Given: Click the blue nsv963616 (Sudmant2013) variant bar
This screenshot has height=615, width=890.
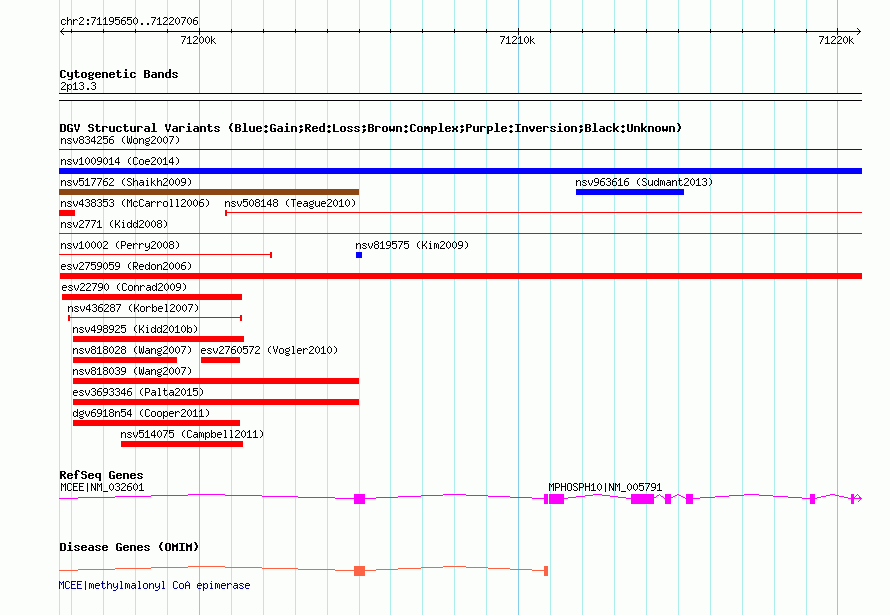Looking at the screenshot, I should pos(629,192).
